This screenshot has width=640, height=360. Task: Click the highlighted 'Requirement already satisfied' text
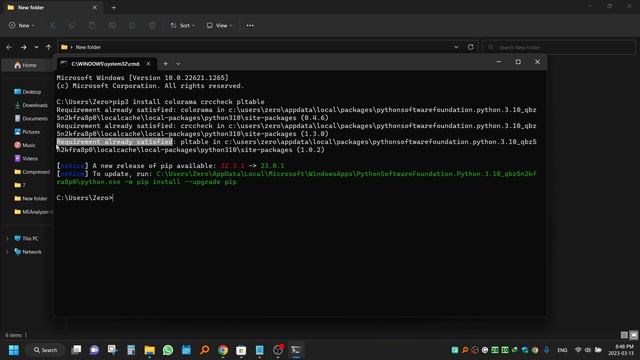114,142
